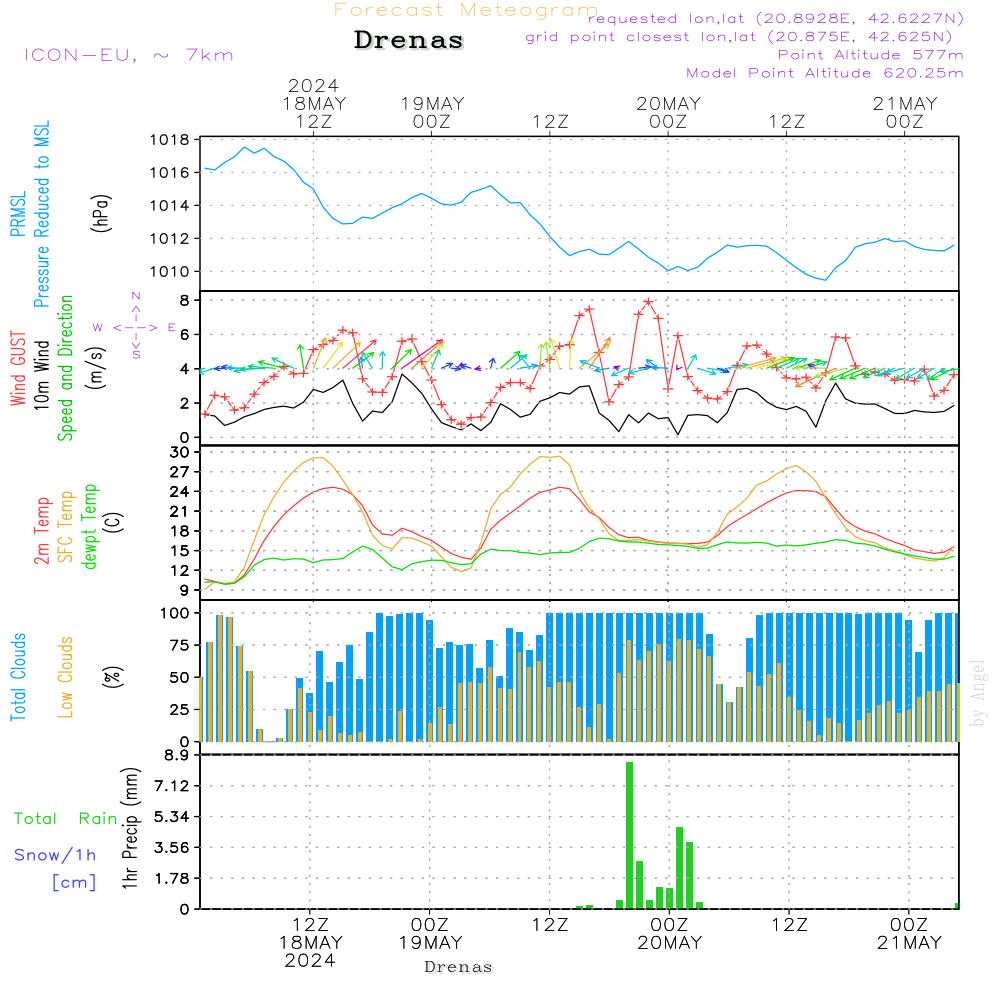1000x1000 pixels.
Task: Click bottom axis '00Z 19MAY' label
Action: click(430, 934)
